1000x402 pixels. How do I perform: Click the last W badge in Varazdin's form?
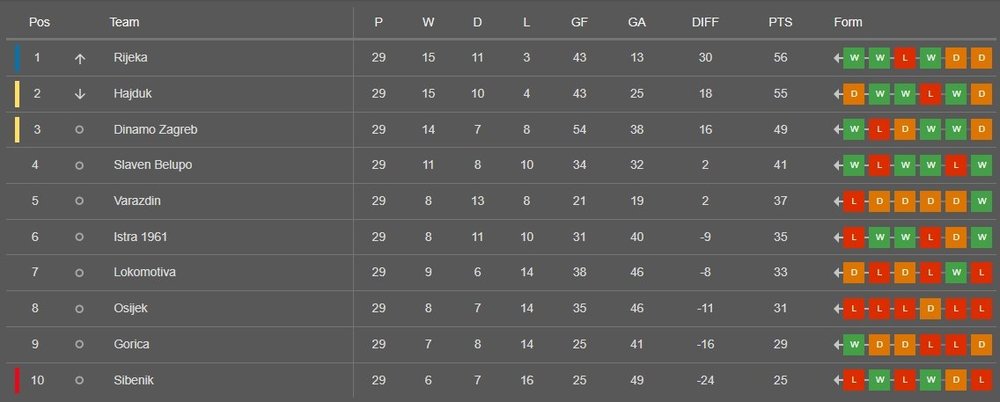point(981,201)
